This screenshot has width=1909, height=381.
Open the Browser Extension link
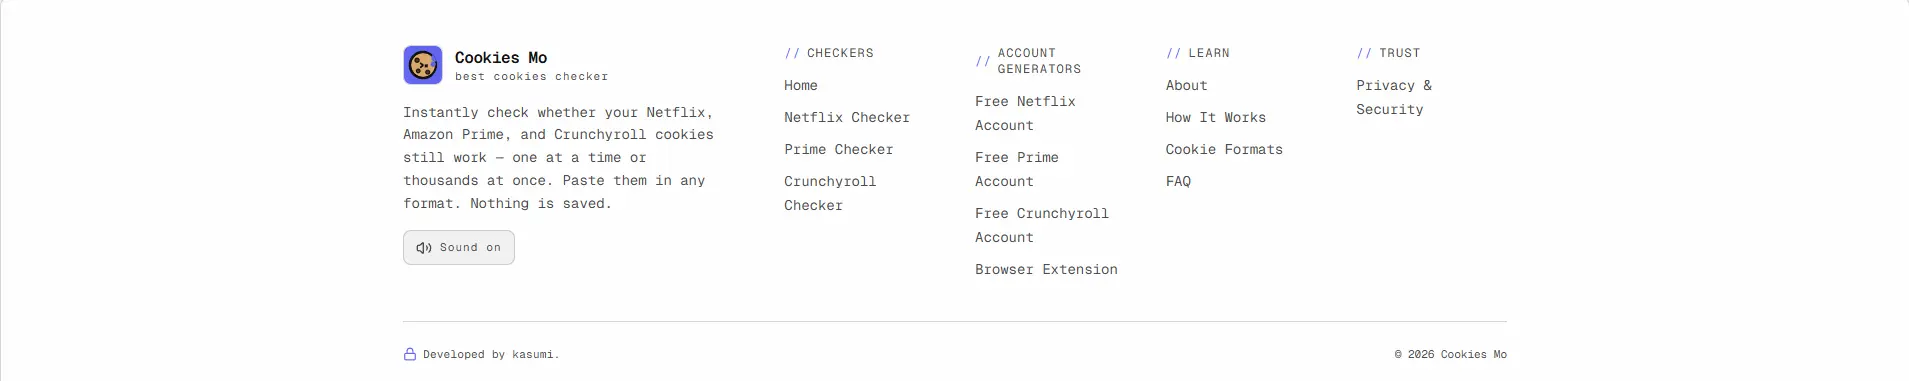pyautogui.click(x=1046, y=270)
